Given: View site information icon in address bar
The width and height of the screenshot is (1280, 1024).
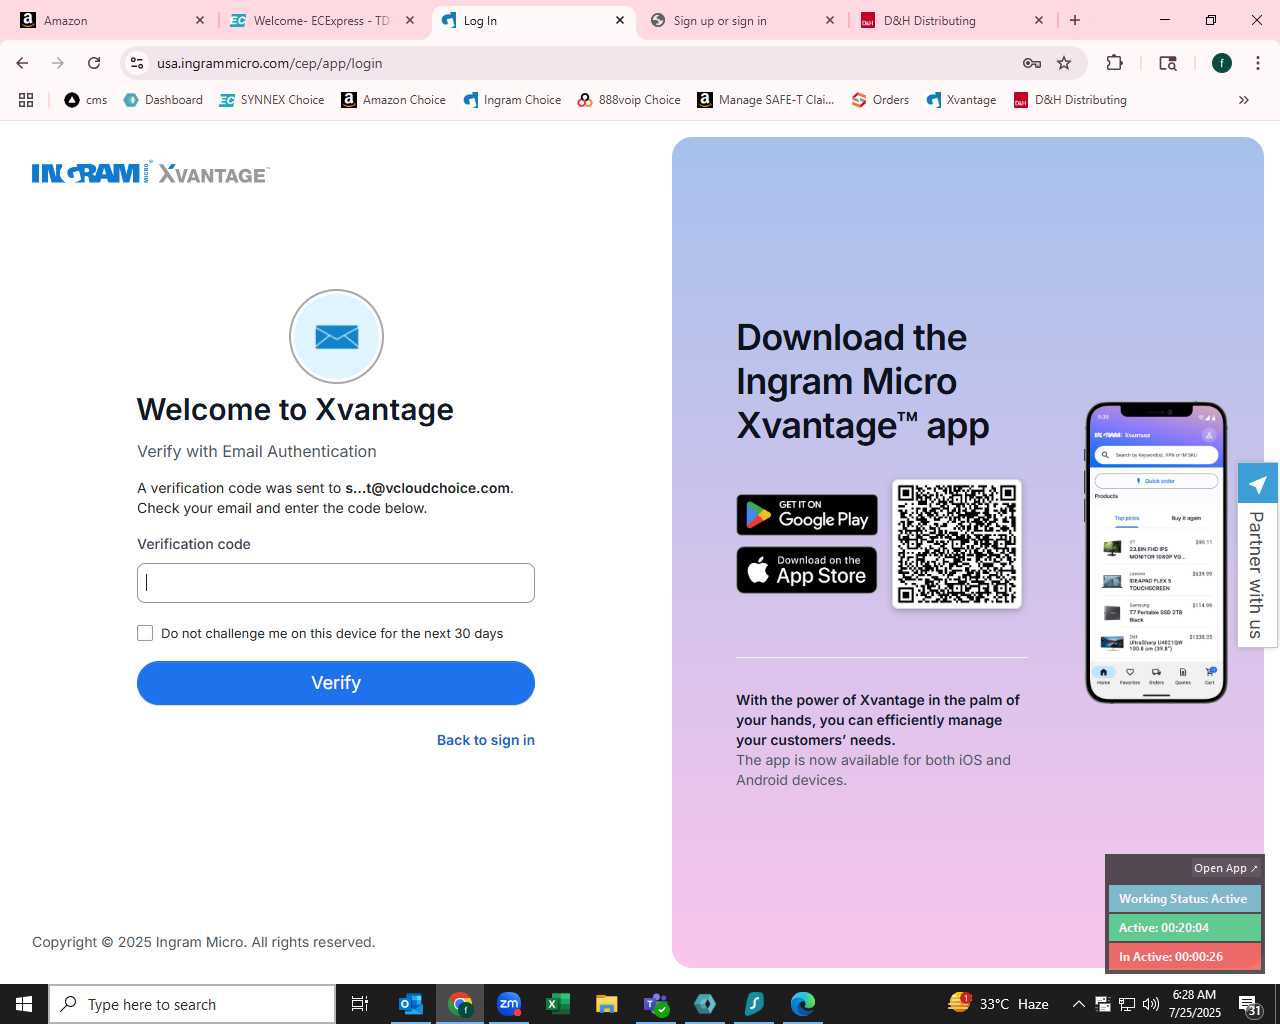Looking at the screenshot, I should 137,63.
